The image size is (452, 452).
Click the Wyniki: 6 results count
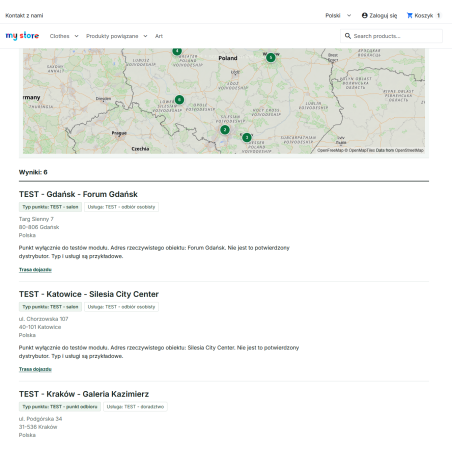[33, 172]
